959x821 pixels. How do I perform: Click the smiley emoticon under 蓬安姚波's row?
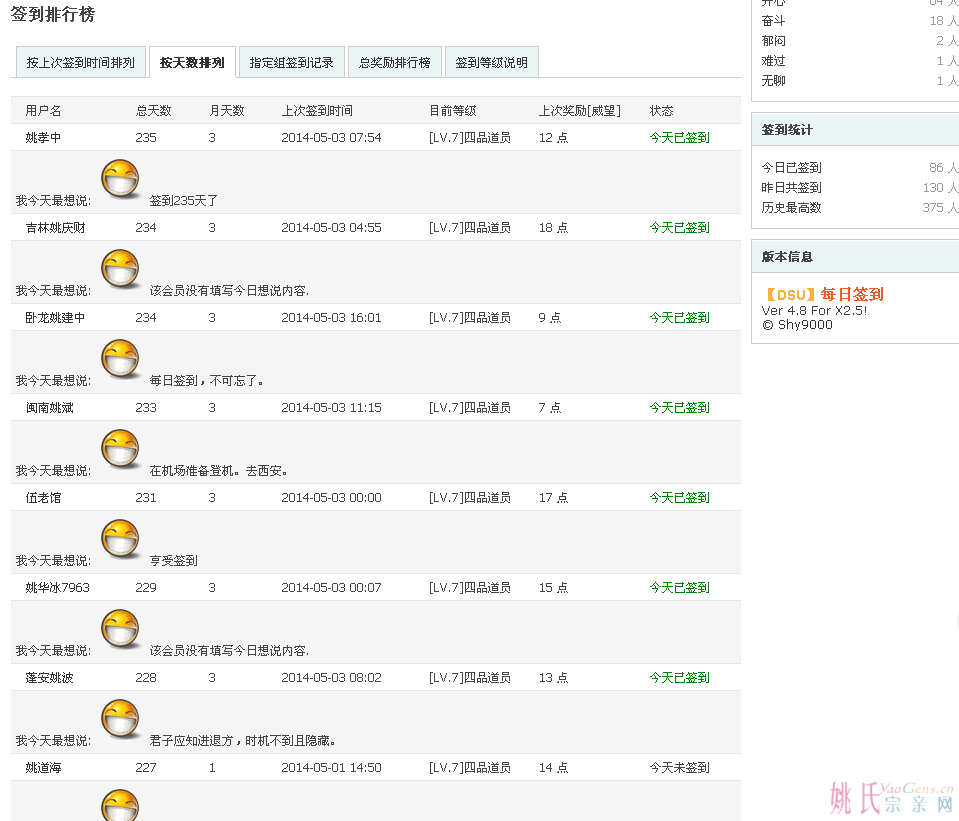click(x=121, y=719)
